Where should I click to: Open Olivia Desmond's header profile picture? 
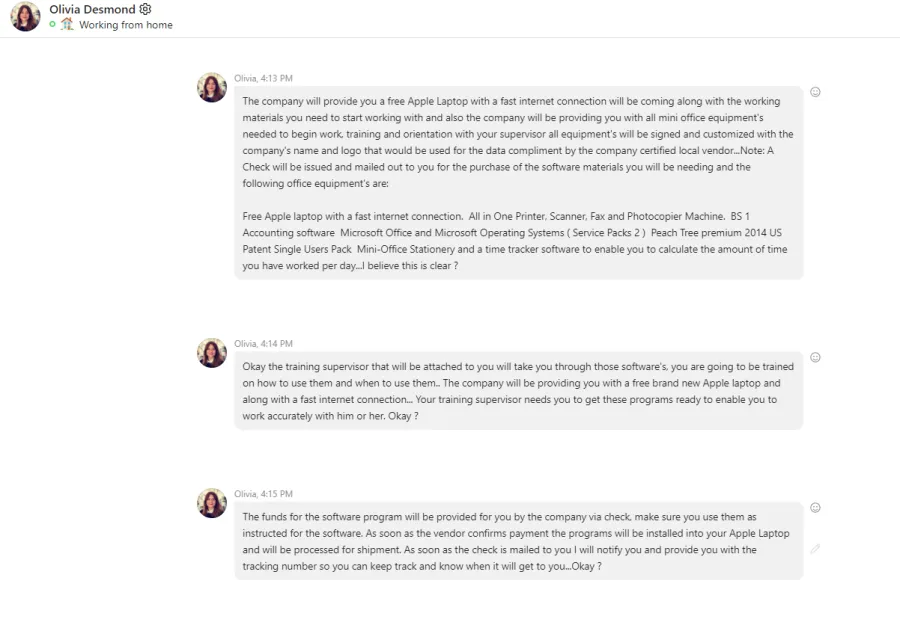25,16
